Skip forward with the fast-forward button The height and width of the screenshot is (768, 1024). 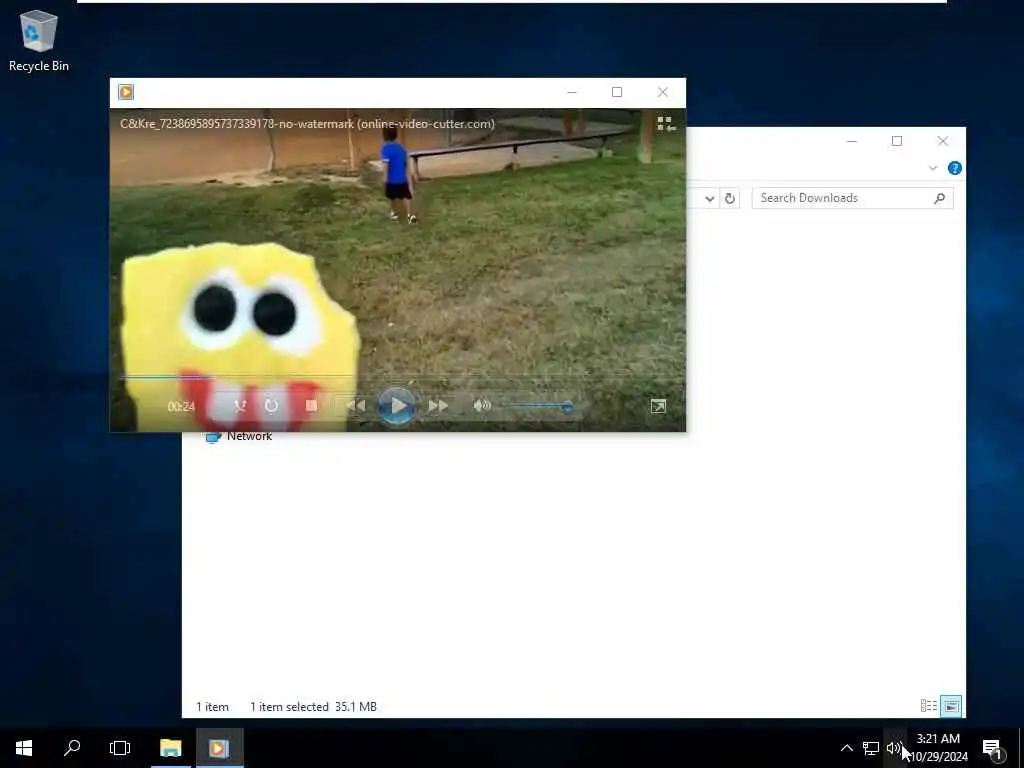point(438,406)
